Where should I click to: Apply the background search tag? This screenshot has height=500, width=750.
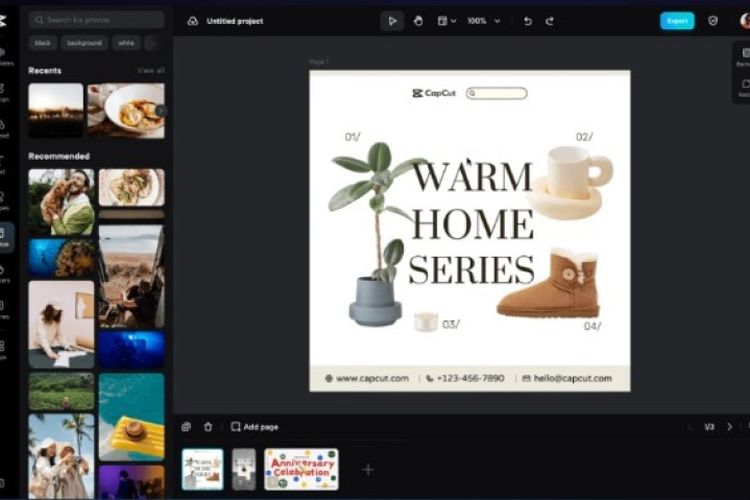84,43
